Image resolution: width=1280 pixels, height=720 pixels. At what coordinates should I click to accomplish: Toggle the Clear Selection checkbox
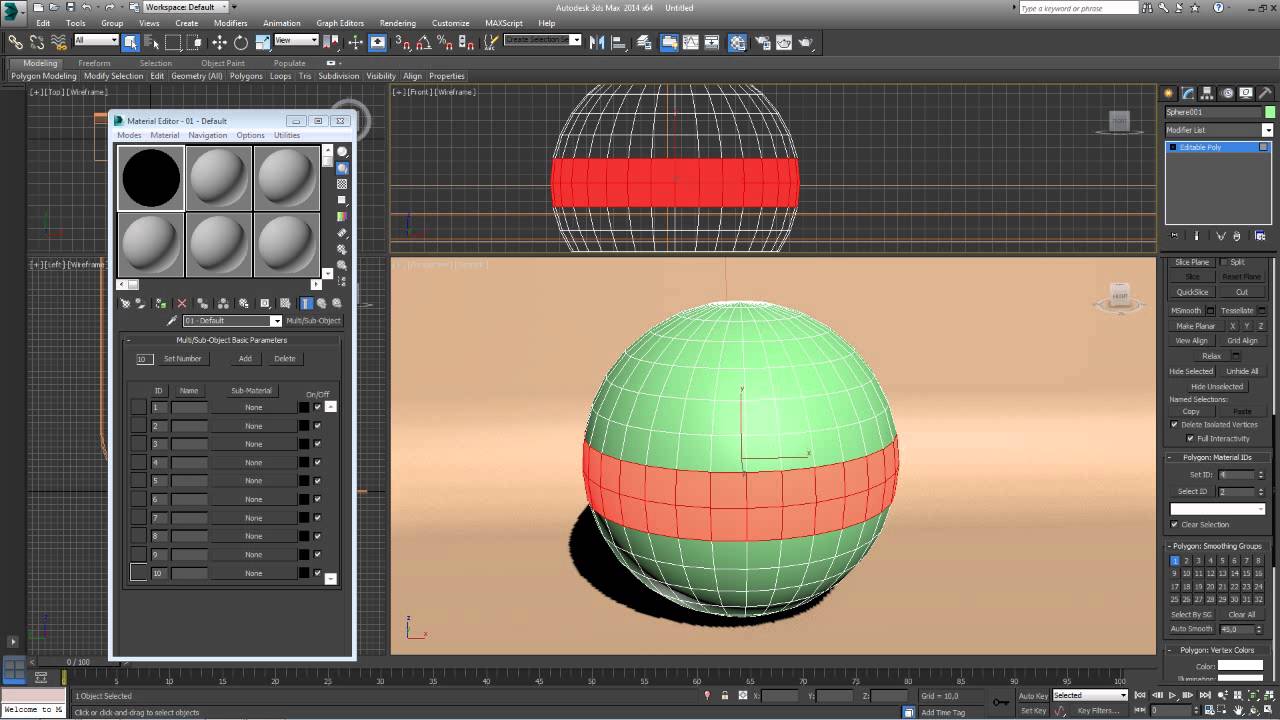[x=1174, y=525]
